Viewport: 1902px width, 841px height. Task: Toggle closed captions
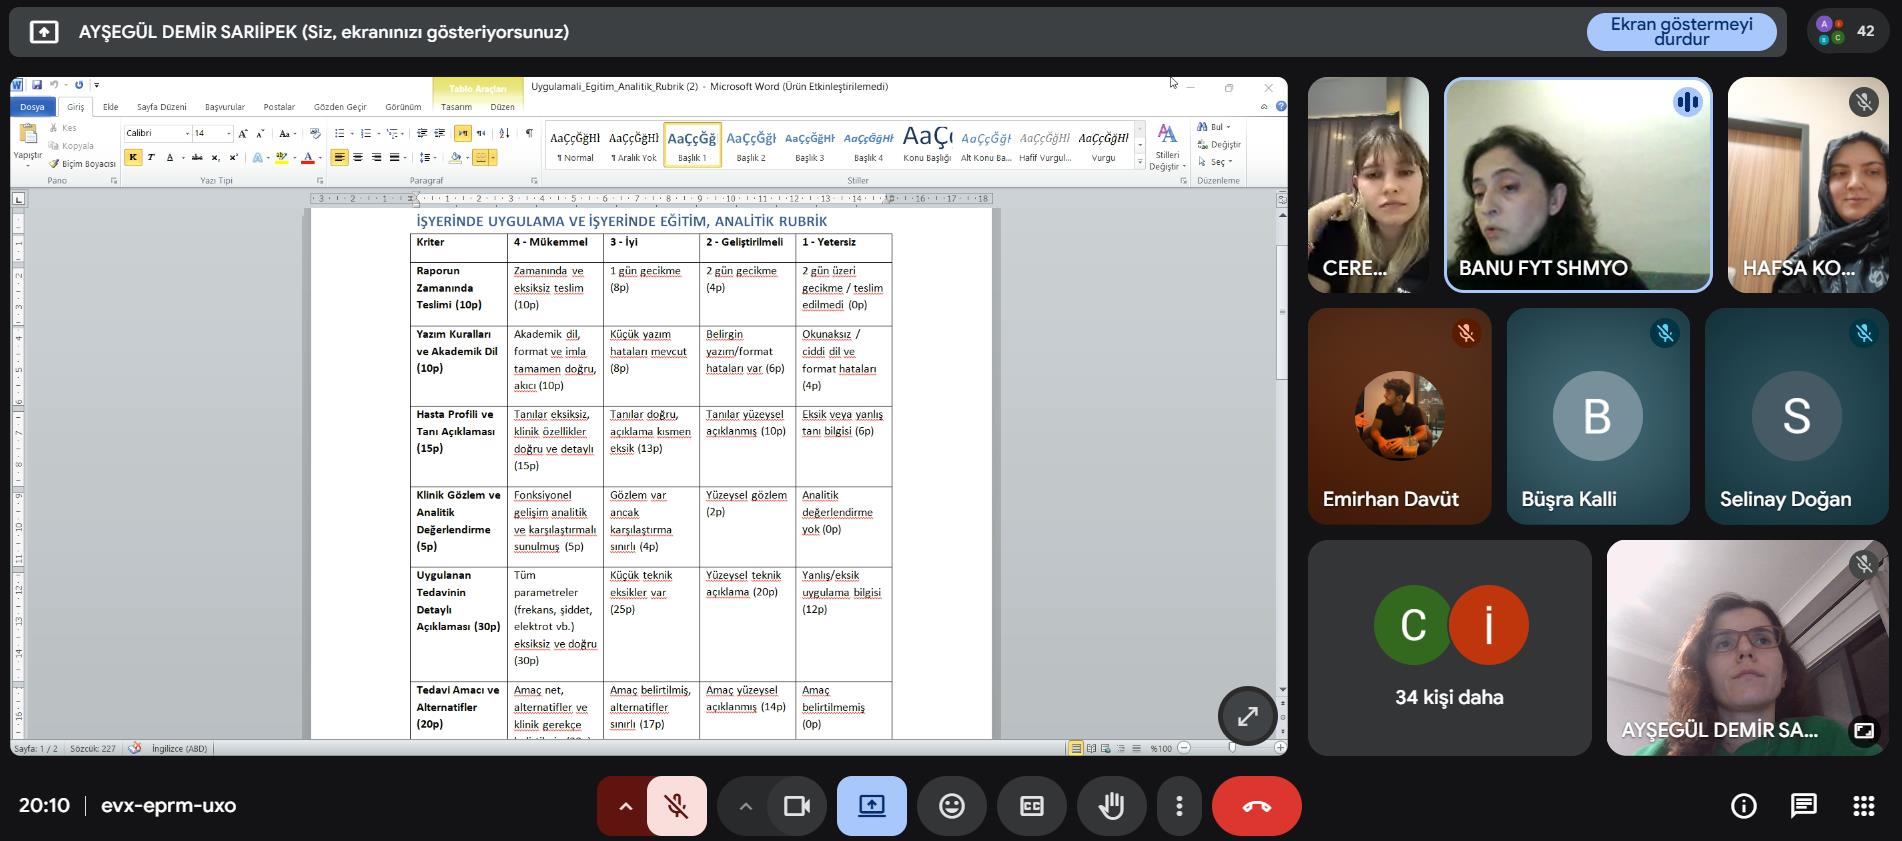tap(1031, 806)
